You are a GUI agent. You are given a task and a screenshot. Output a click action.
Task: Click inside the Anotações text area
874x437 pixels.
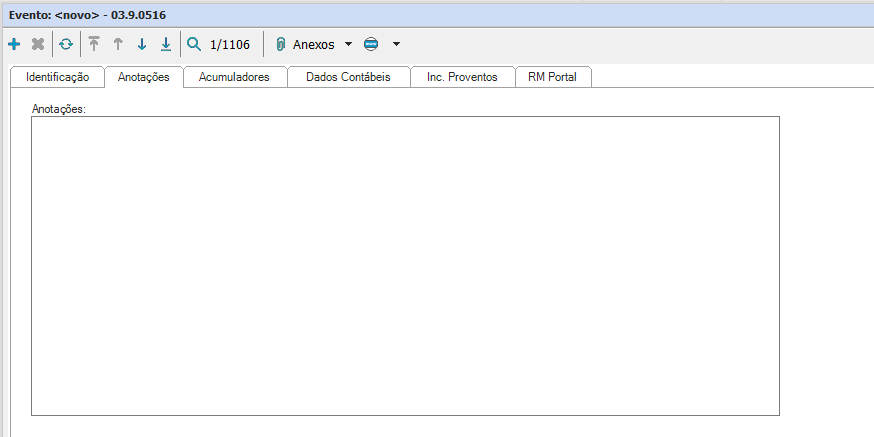click(x=405, y=265)
